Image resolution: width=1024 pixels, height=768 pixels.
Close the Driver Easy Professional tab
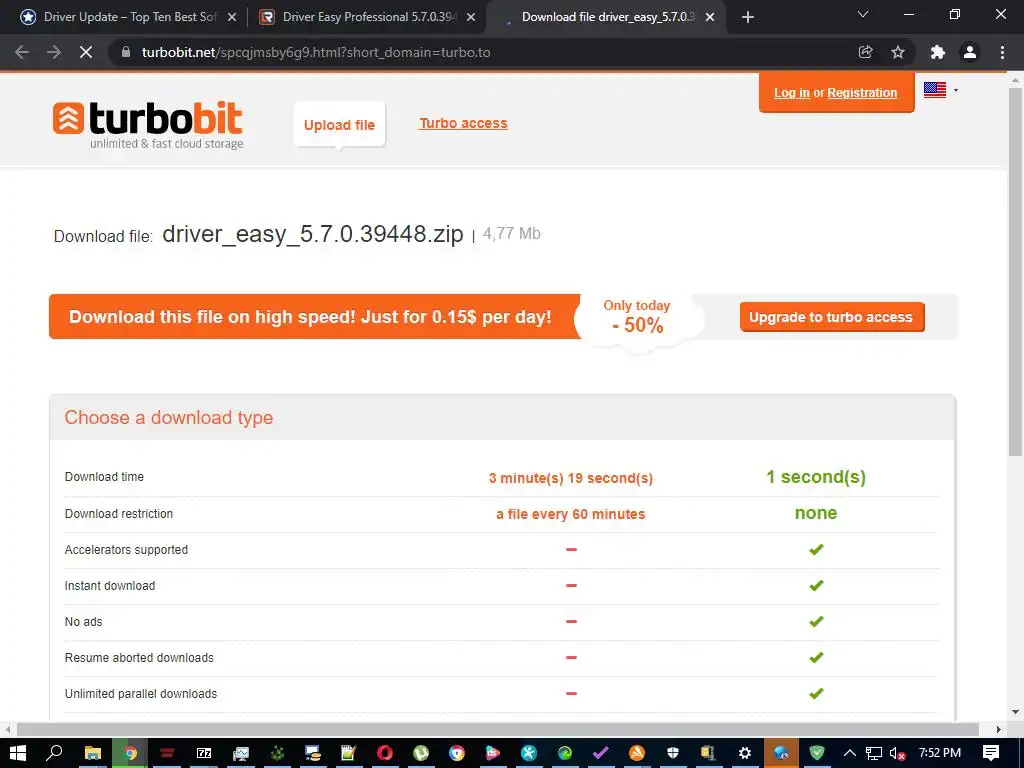coord(471,17)
